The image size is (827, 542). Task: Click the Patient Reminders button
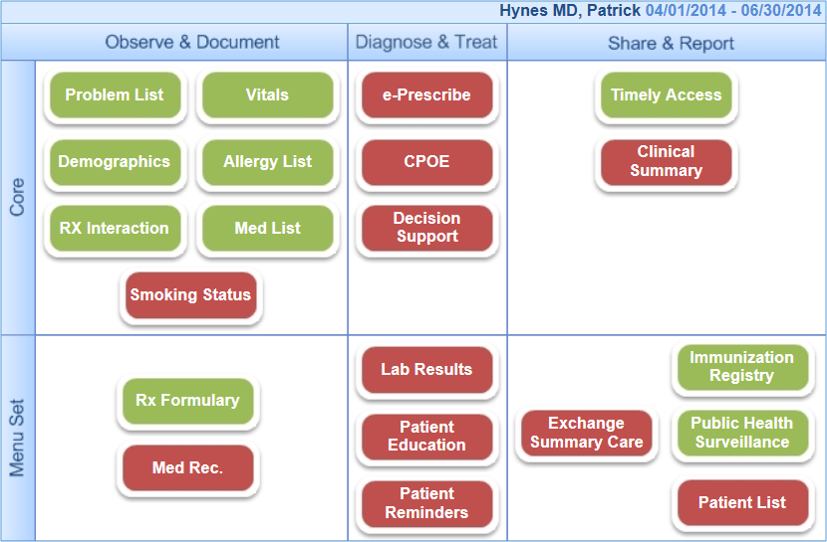[427, 503]
